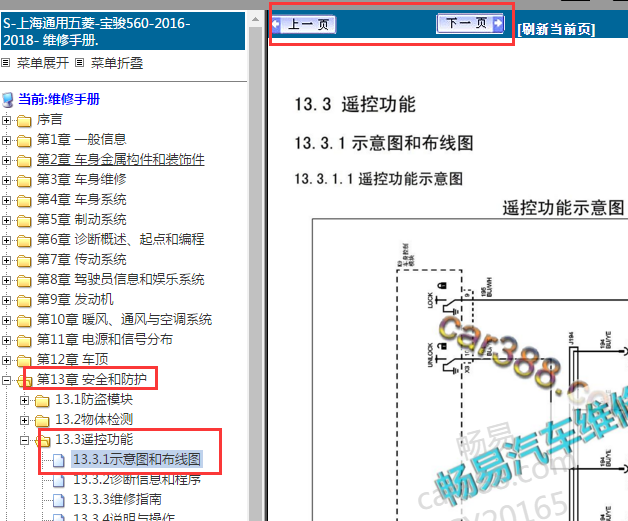This screenshot has height=521, width=628.
Task: Click 菜单展开 to expand all menus
Action: (x=43, y=63)
